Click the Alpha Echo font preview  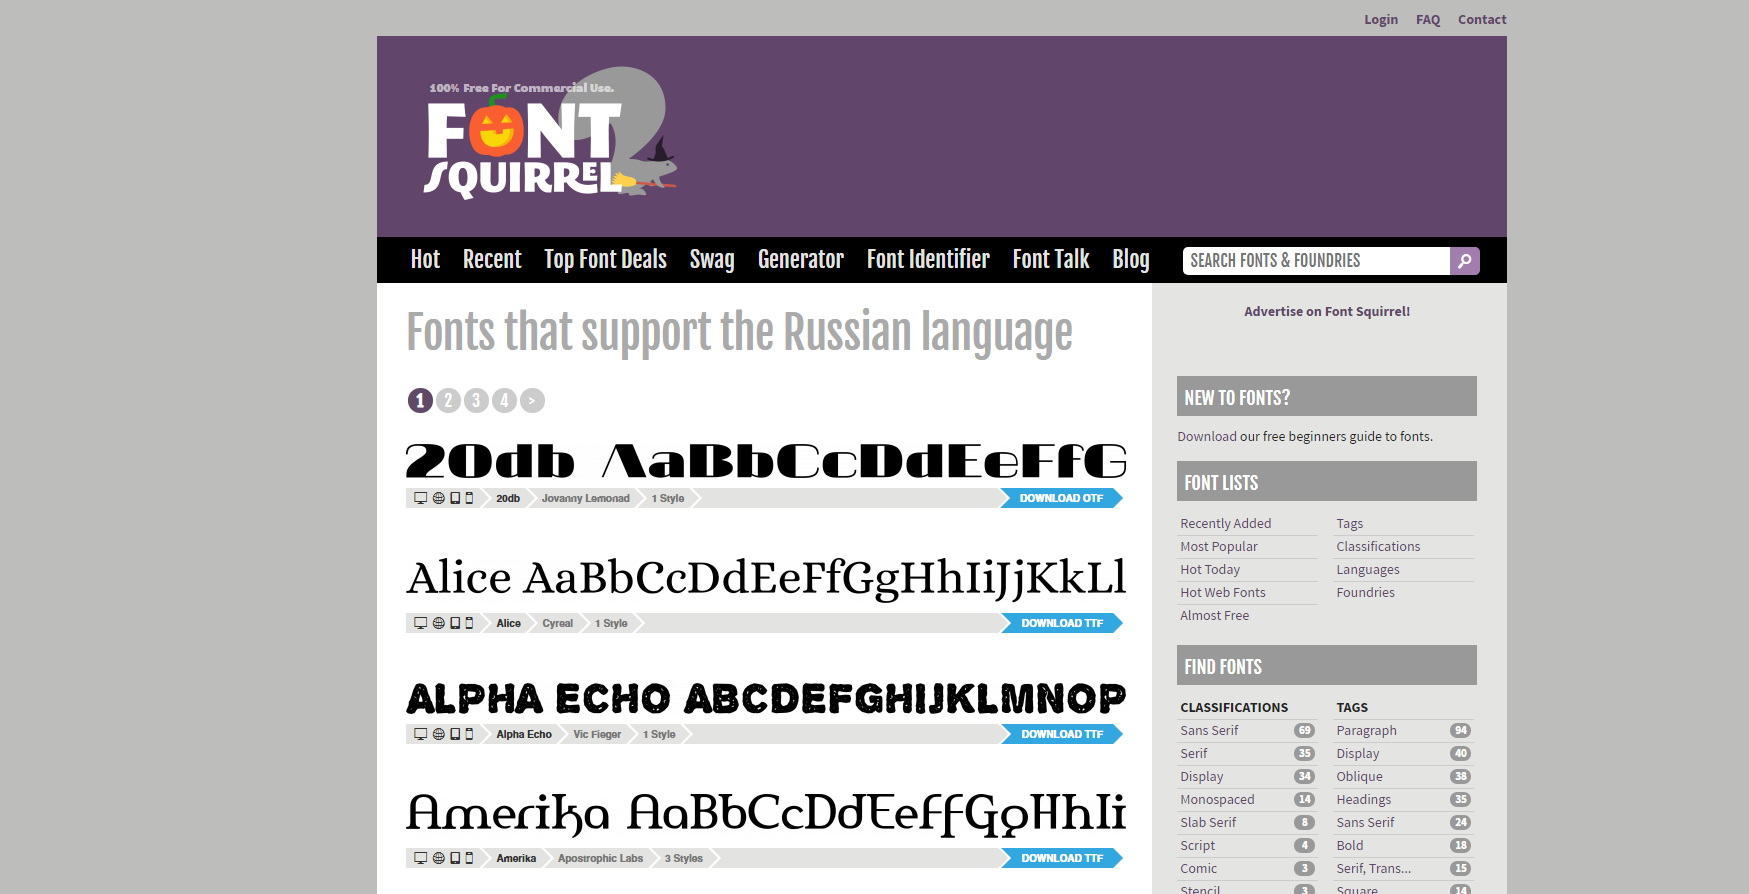[x=766, y=698]
